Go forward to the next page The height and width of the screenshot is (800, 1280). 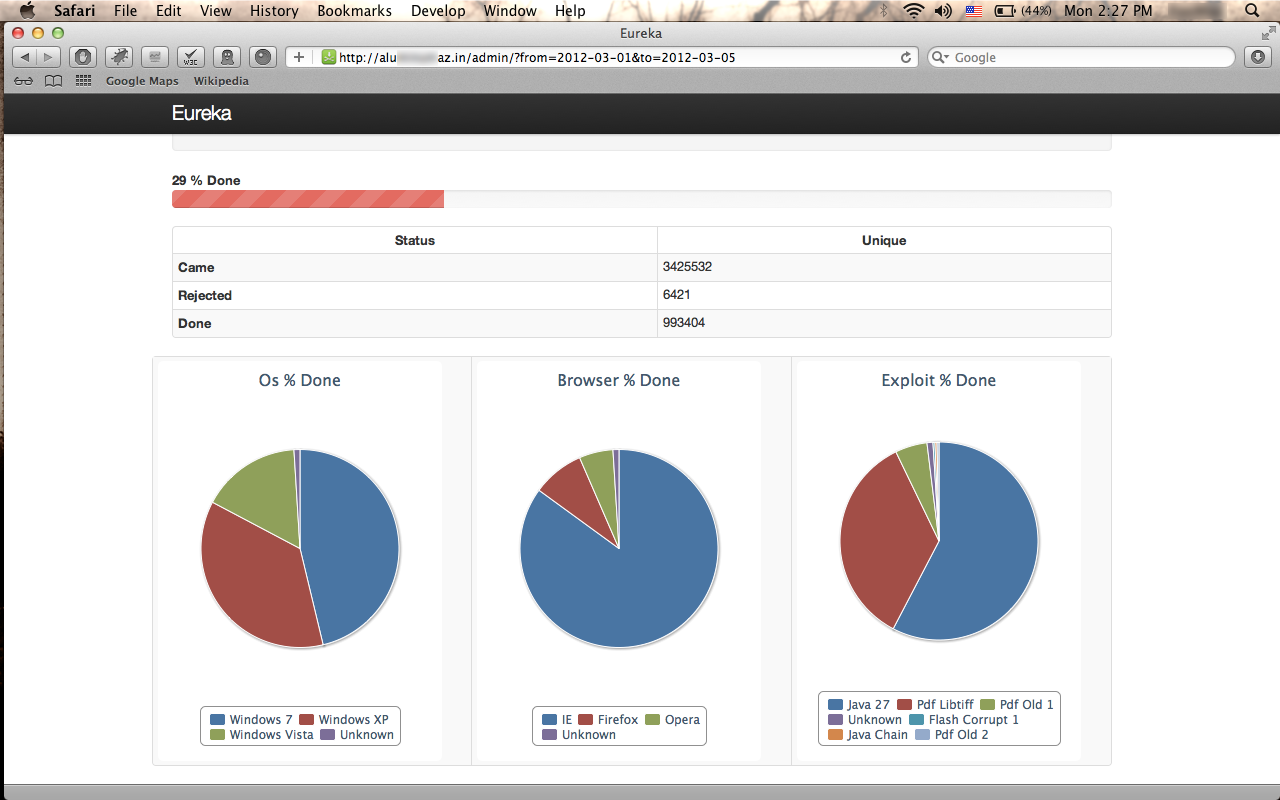[x=48, y=57]
